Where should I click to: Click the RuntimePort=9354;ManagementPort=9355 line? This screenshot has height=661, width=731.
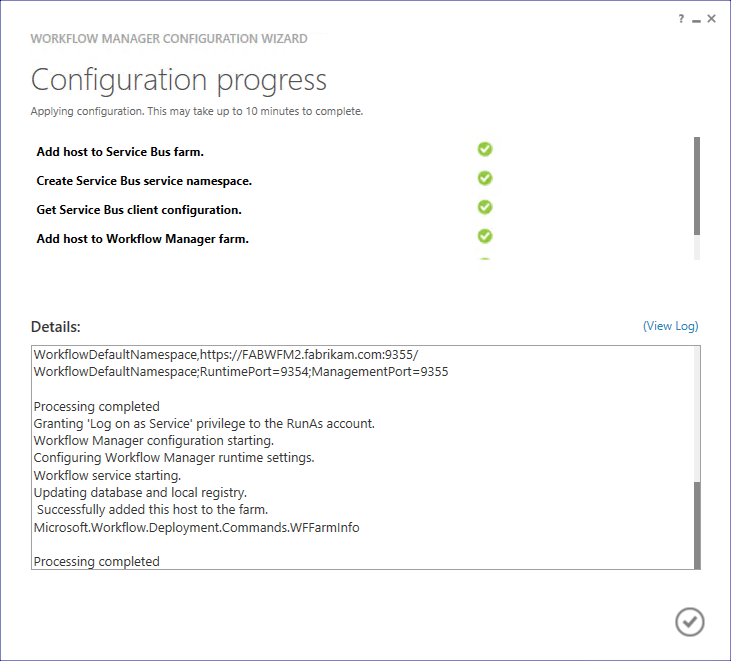pyautogui.click(x=241, y=372)
